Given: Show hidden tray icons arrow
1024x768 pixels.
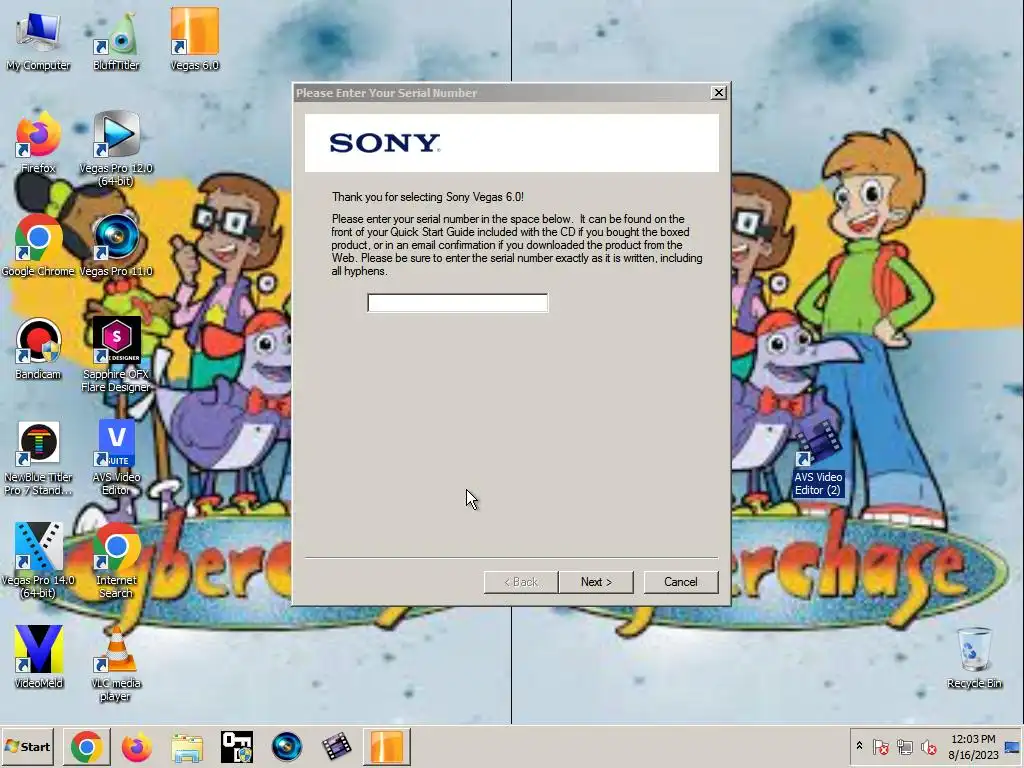Looking at the screenshot, I should click(859, 746).
